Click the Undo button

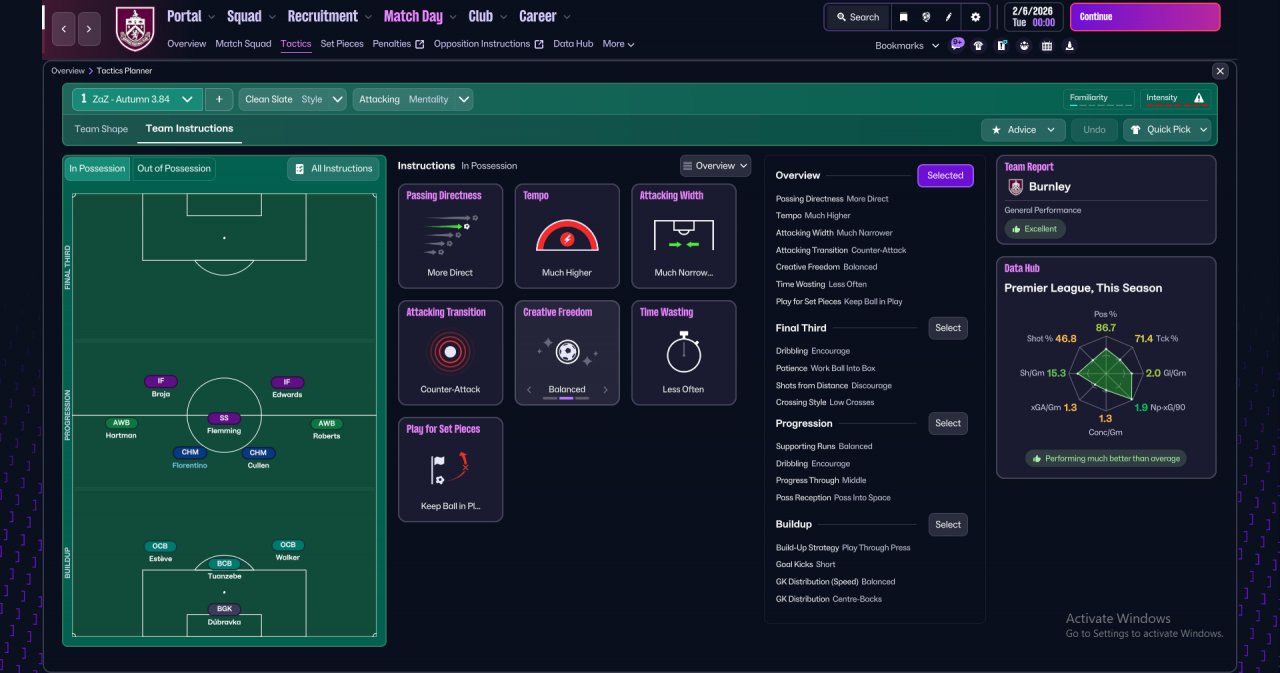[x=1094, y=130]
